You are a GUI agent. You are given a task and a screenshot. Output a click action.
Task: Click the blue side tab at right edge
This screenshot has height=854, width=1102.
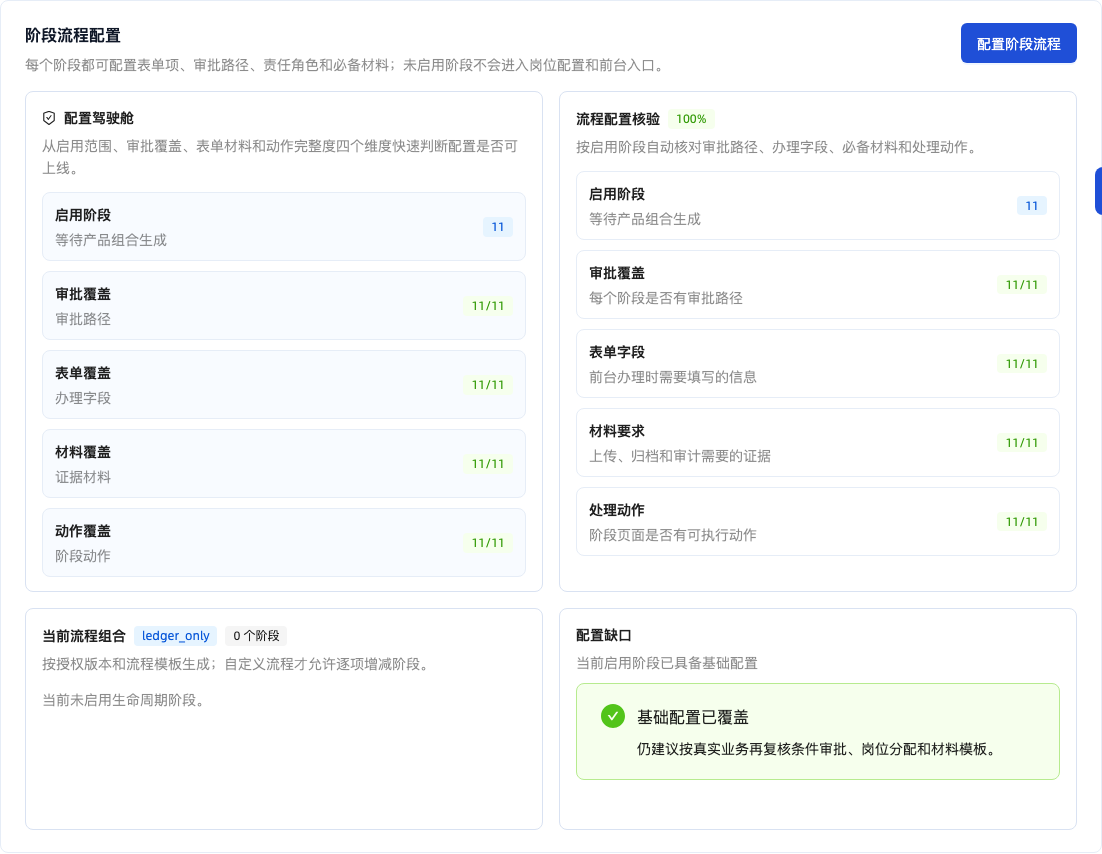1098,191
